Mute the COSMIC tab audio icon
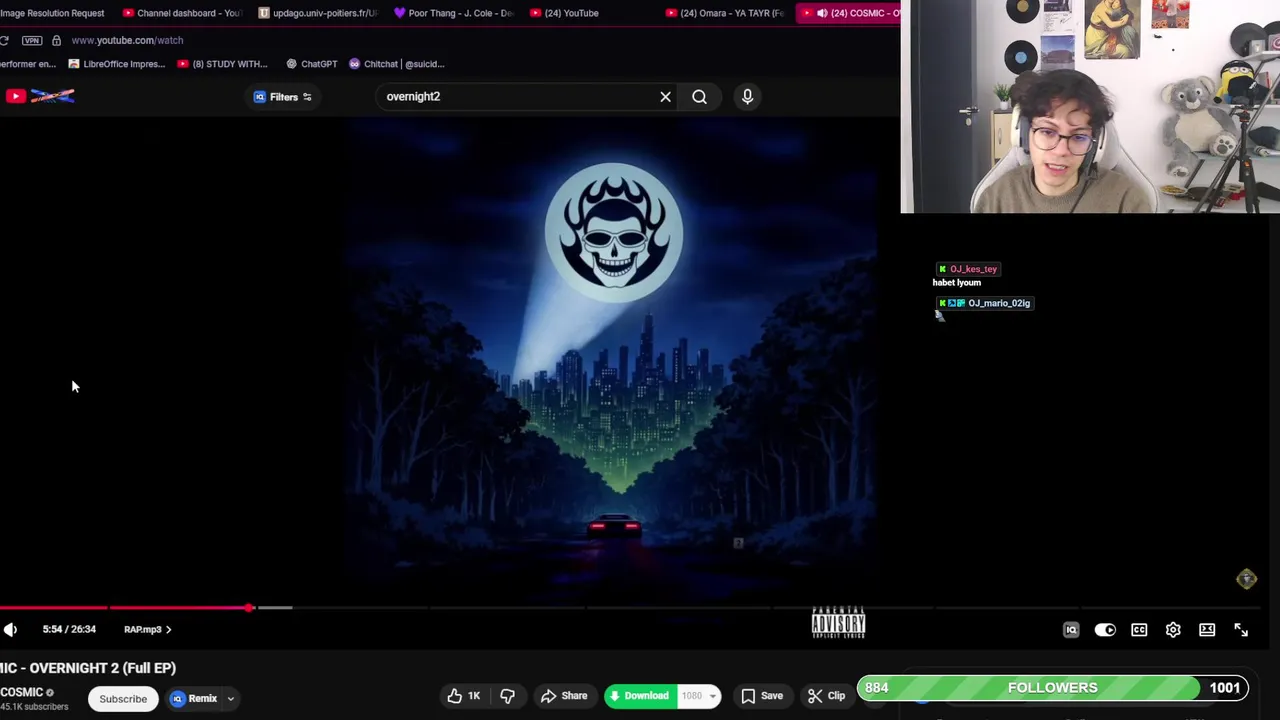This screenshot has width=1280, height=720. pyautogui.click(x=821, y=13)
